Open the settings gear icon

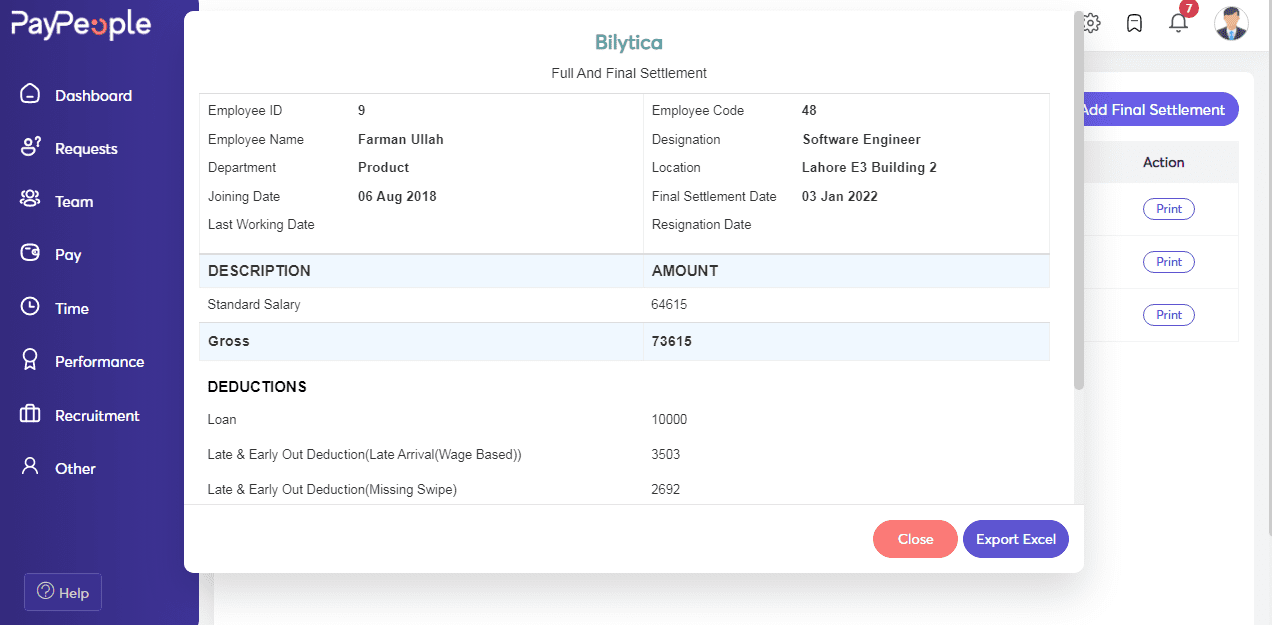point(1092,23)
